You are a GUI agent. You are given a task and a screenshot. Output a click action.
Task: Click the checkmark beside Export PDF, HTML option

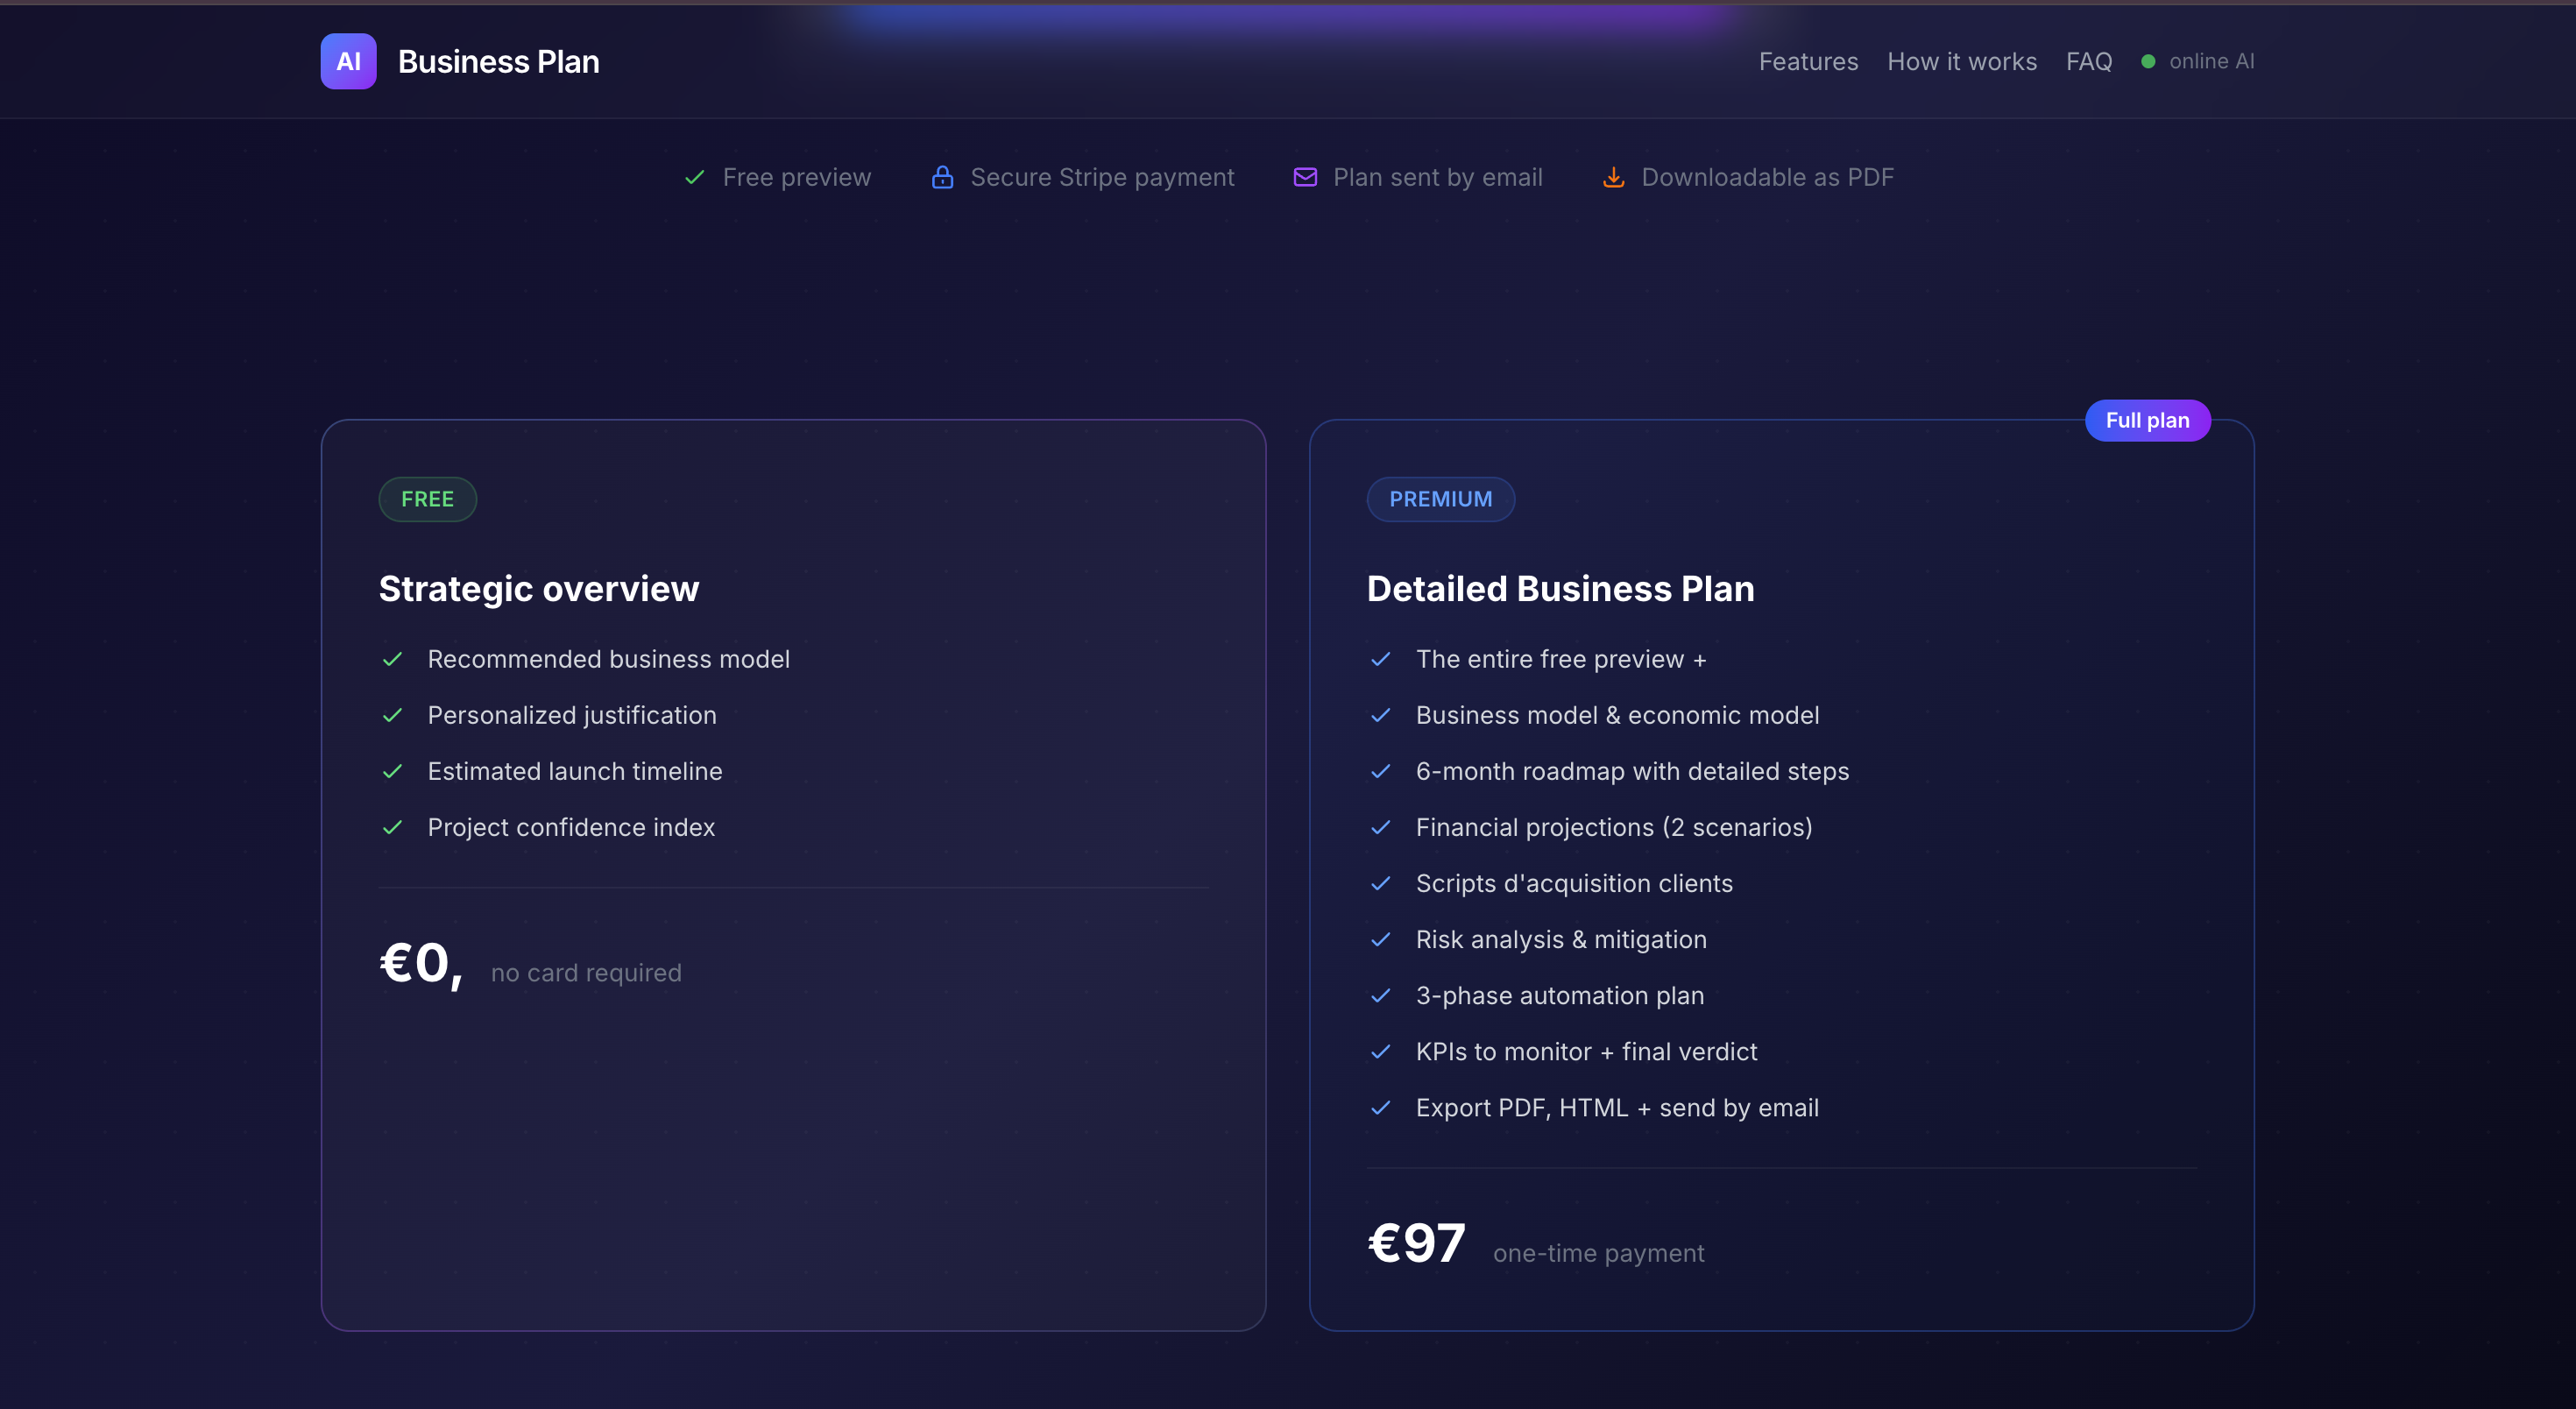coord(1381,1108)
